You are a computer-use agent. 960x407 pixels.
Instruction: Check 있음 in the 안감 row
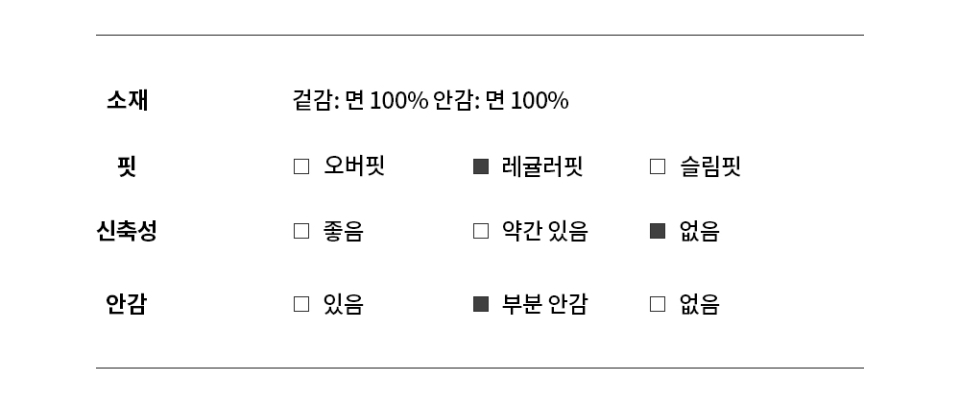(301, 305)
